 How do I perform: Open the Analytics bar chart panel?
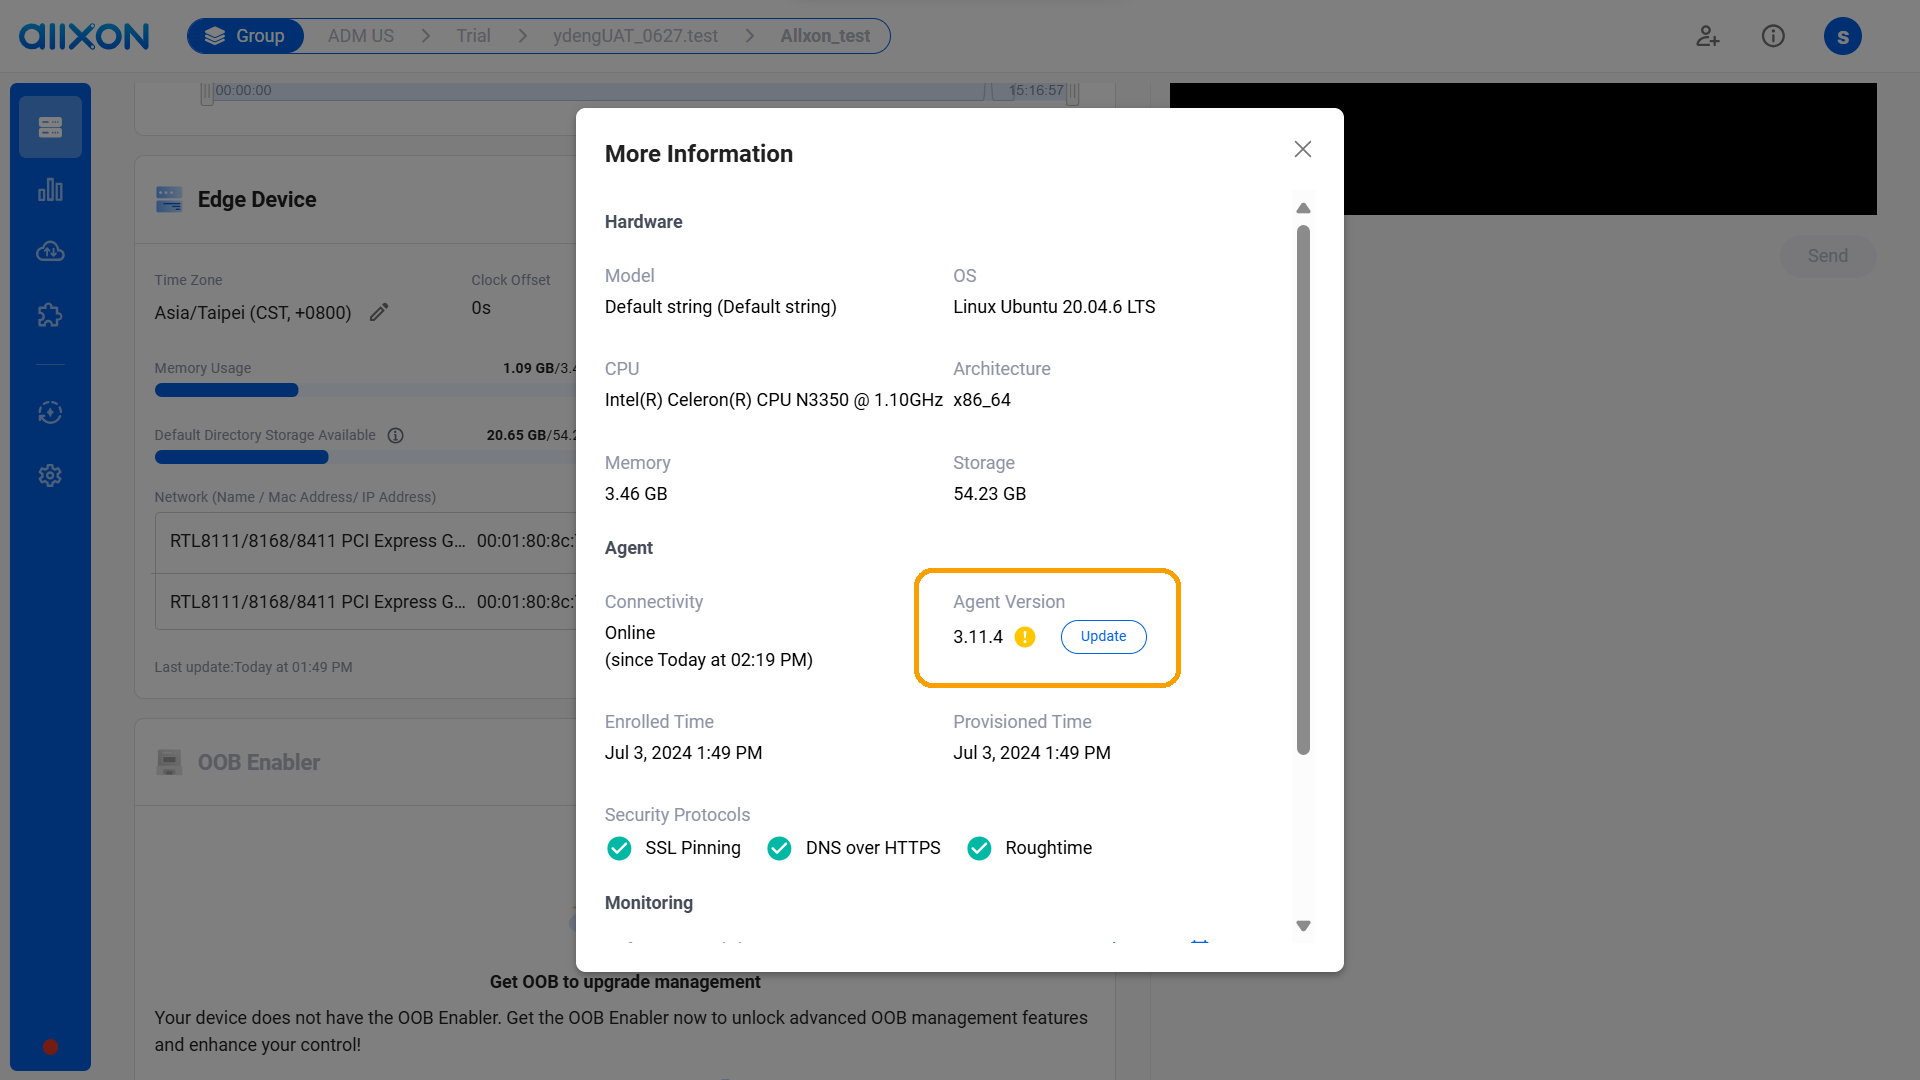click(50, 189)
